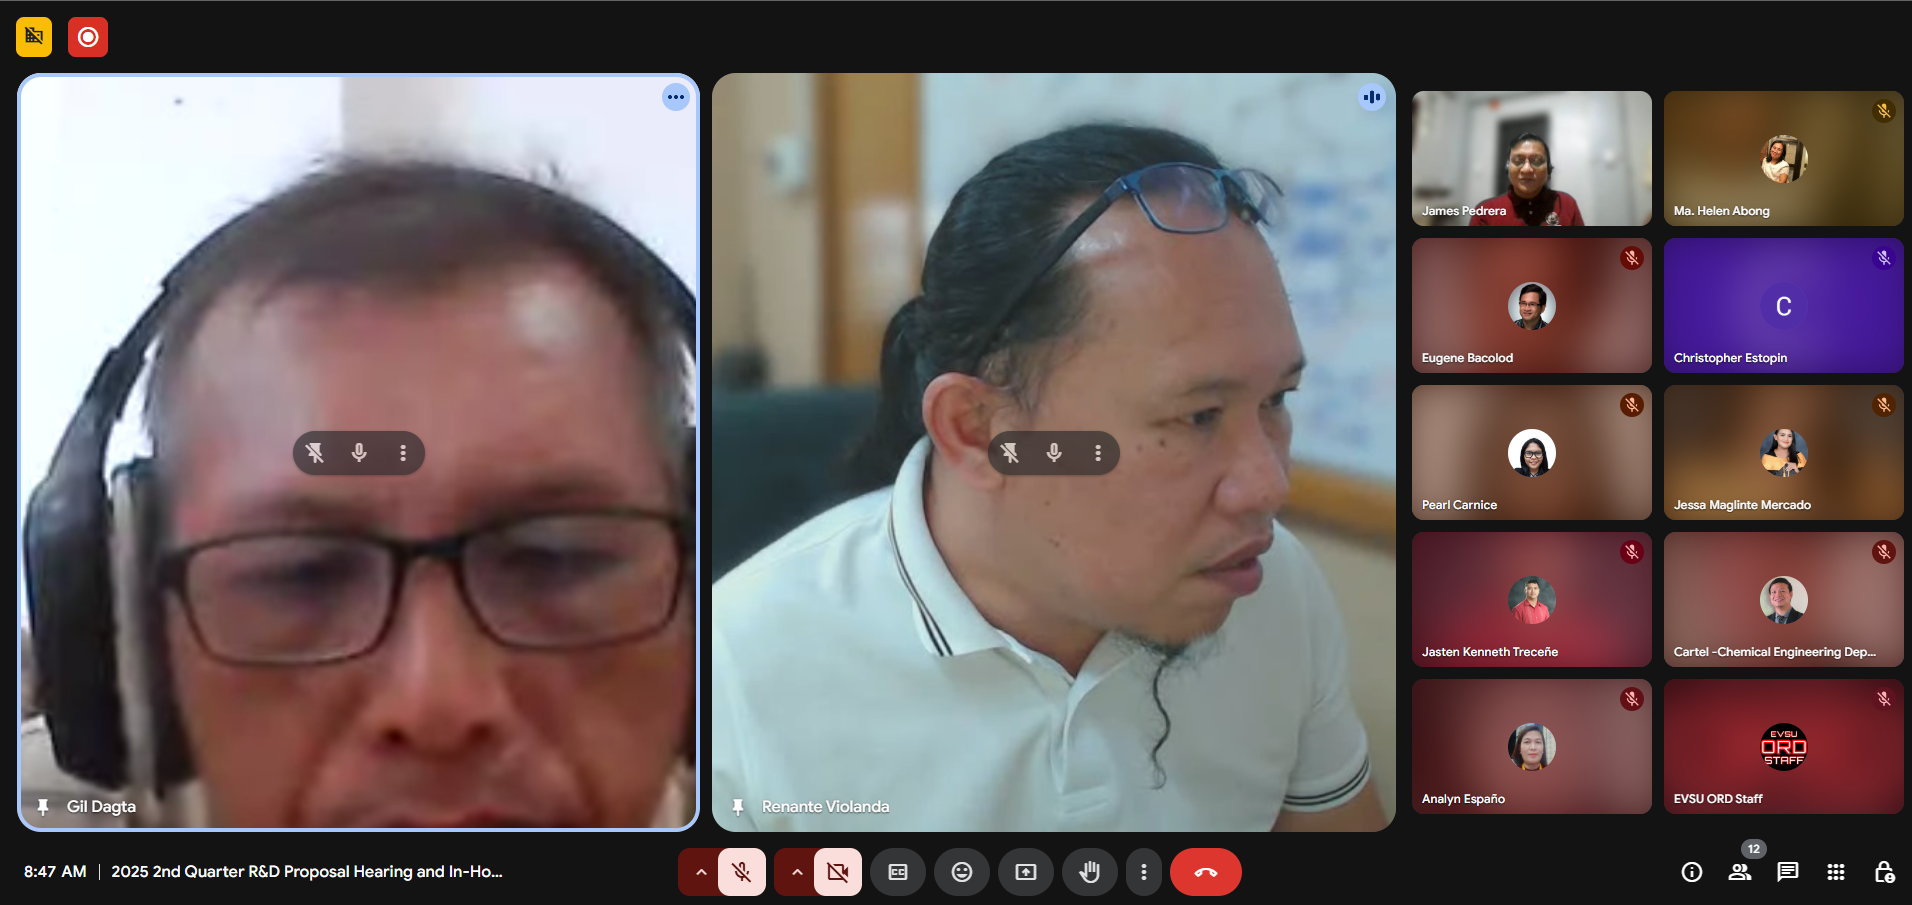Select Jasten Kenneth Treceñe's participant tile
Screen dimensions: 1912x905
1532,599
